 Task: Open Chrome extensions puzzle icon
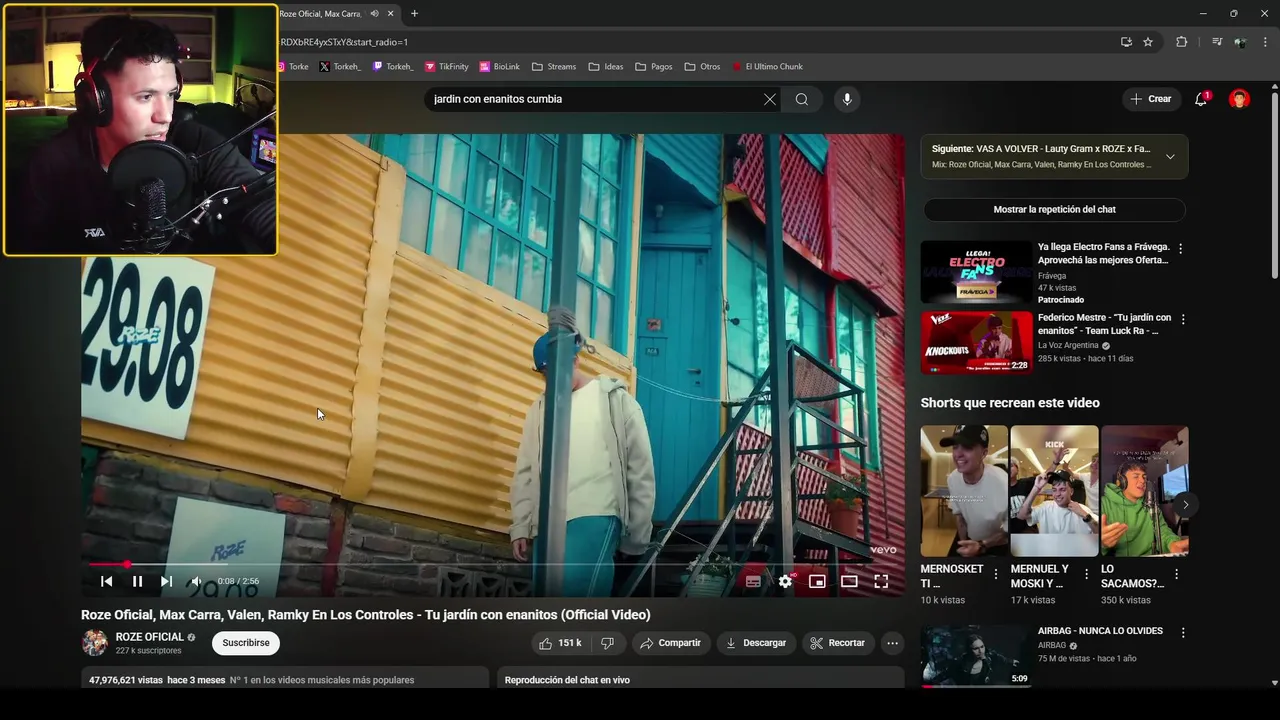click(1181, 42)
